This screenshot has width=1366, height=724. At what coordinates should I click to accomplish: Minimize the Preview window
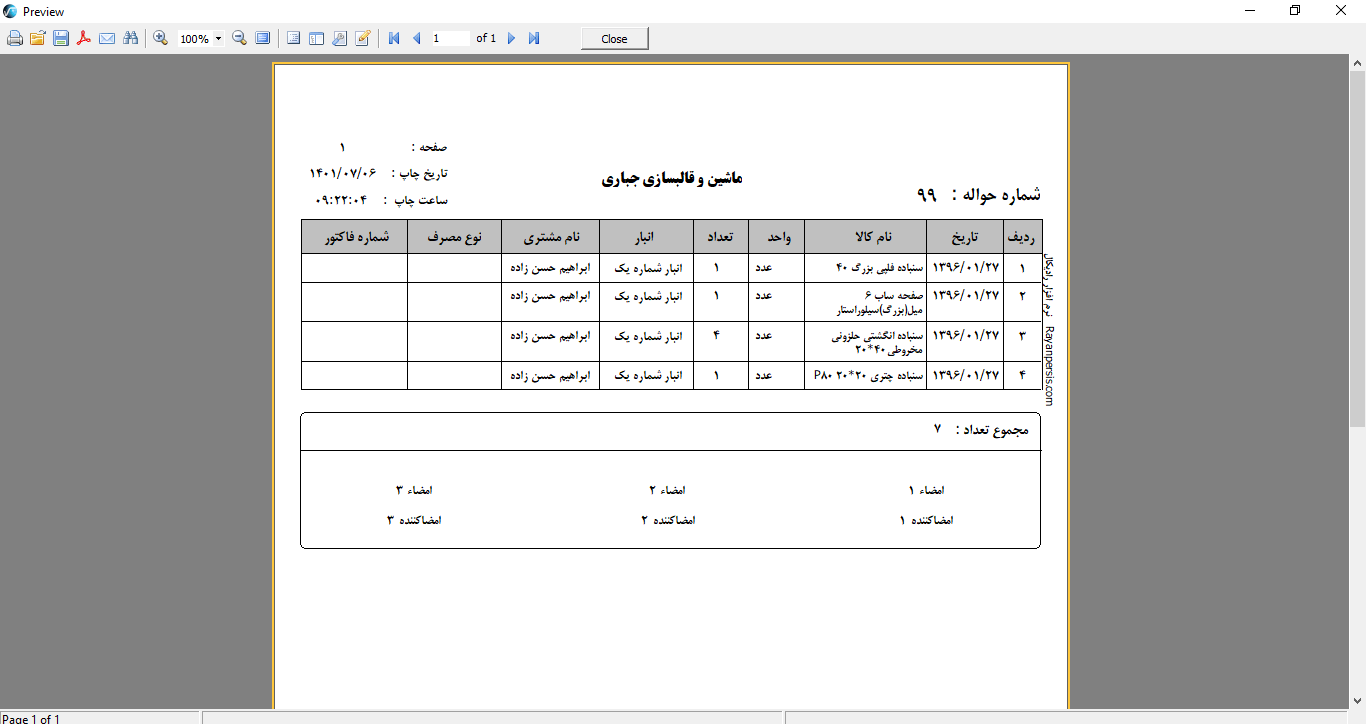coord(1250,11)
